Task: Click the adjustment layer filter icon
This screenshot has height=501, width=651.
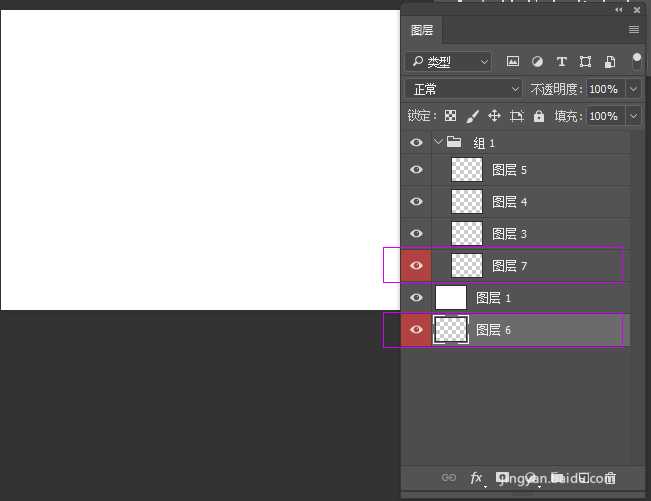Action: click(x=537, y=62)
